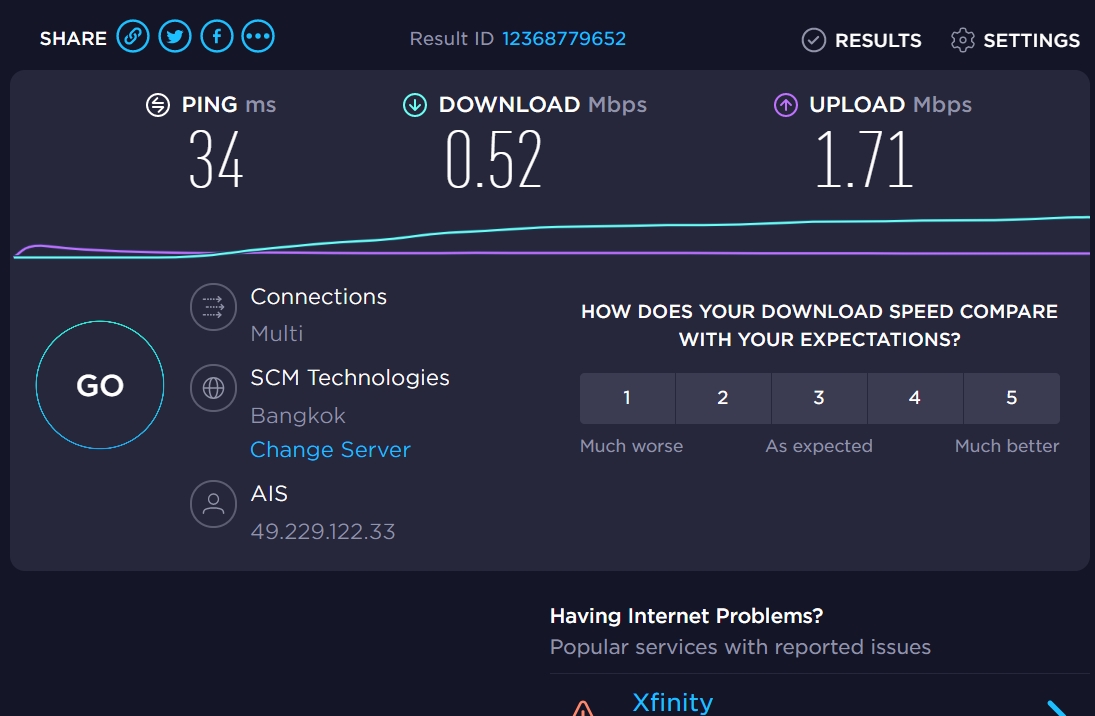
Task: Open RESULTS history
Action: tap(861, 40)
